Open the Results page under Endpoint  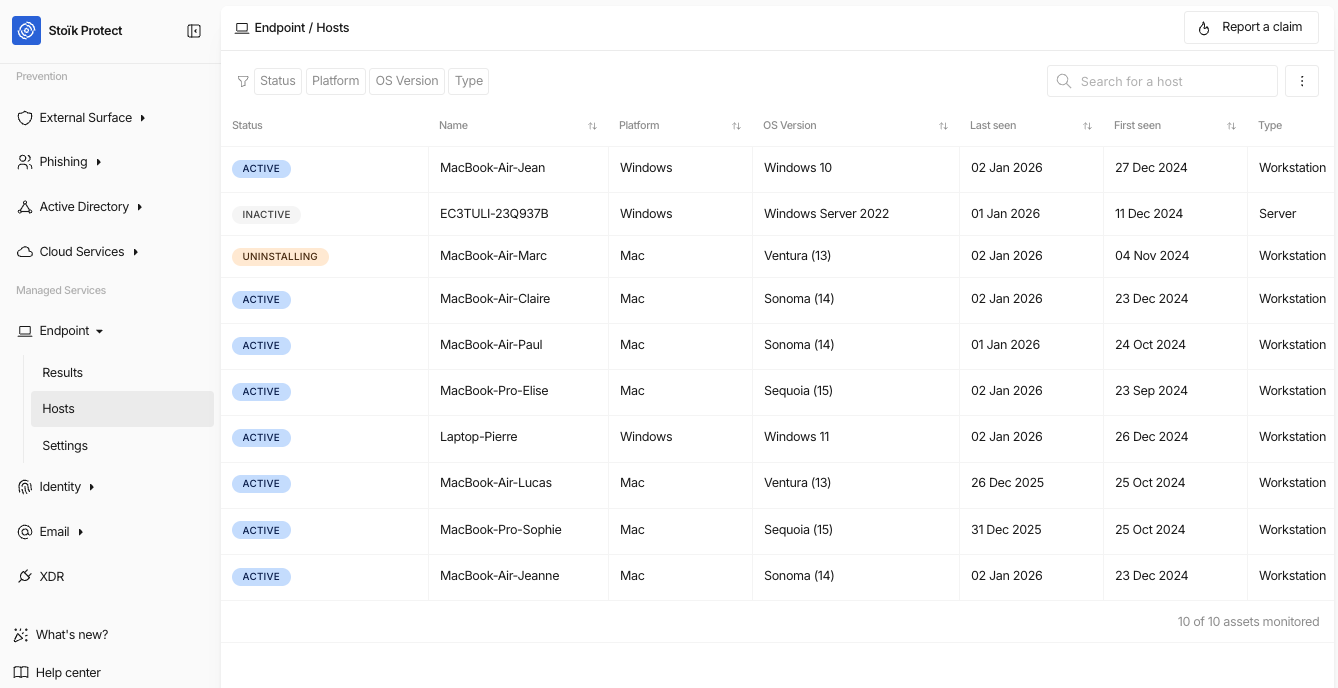[63, 373]
